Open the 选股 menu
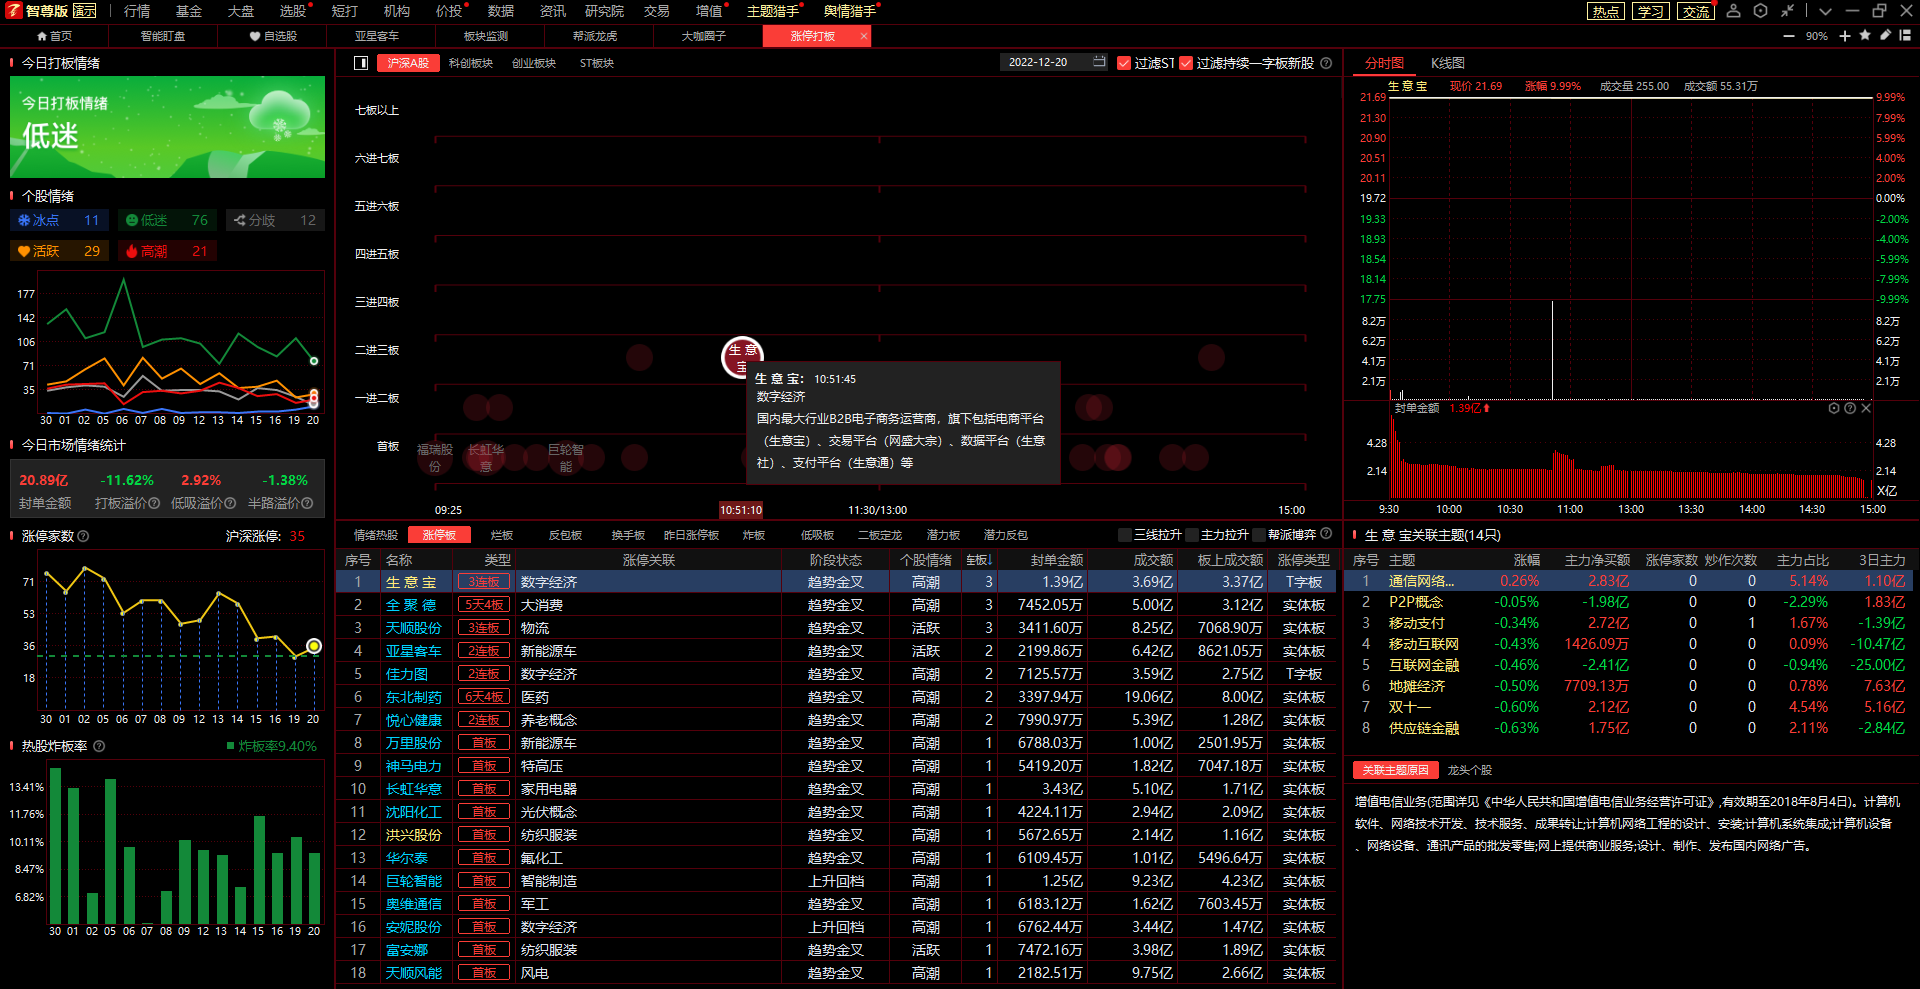Viewport: 1920px width, 989px height. 293,11
